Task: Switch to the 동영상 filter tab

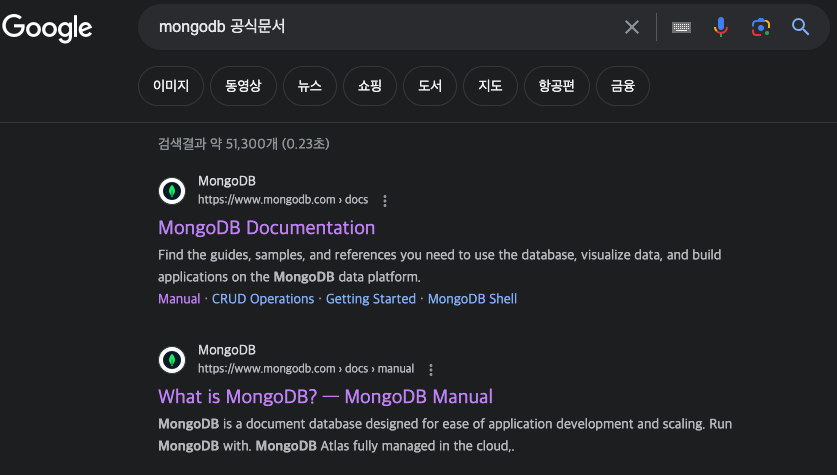Action: 243,86
